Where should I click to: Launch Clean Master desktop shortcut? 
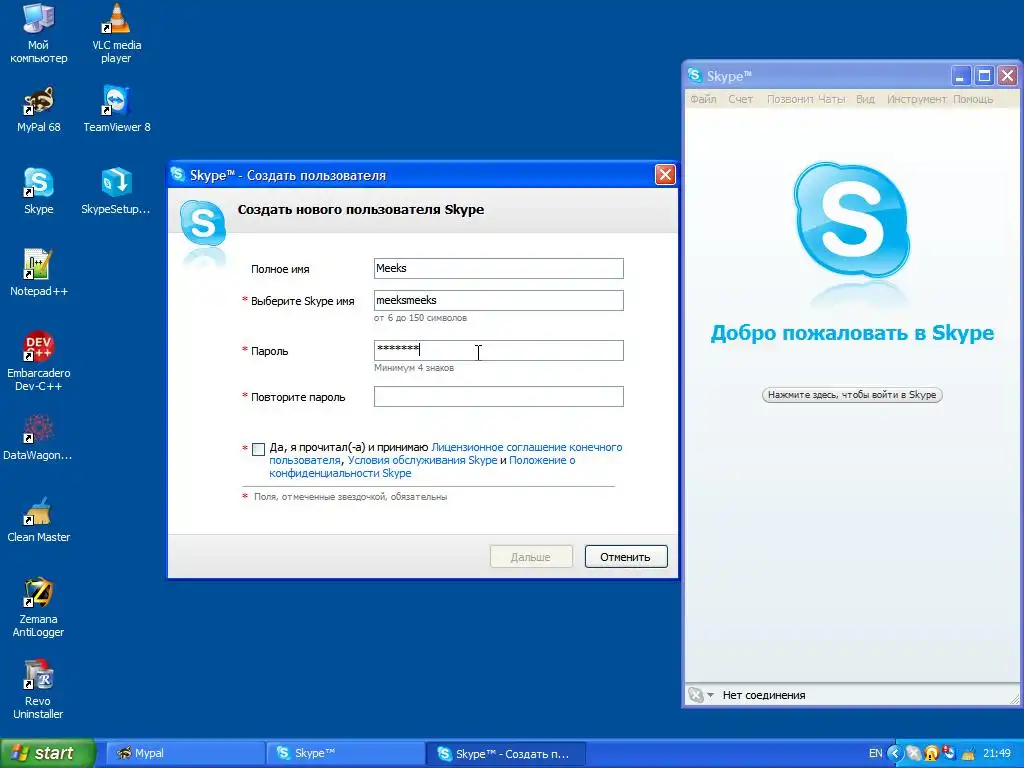pyautogui.click(x=39, y=519)
